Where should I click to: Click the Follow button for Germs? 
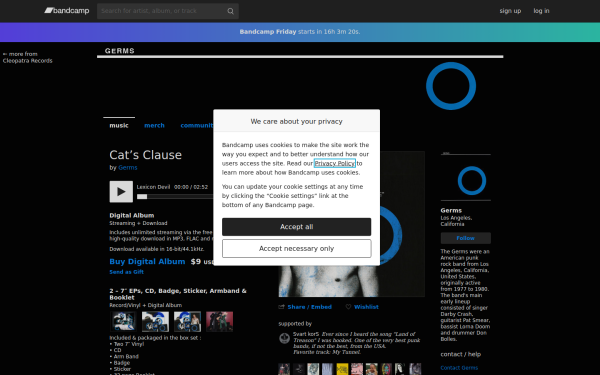(x=466, y=238)
